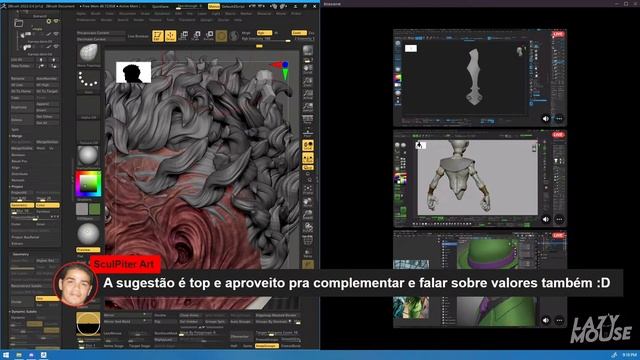Pick a color in the color square

click(x=88, y=184)
